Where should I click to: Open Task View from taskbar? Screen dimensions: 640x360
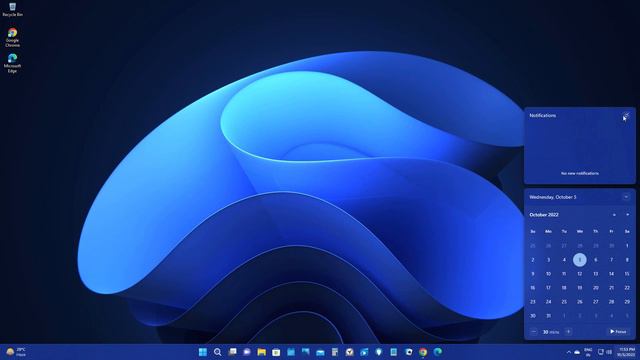point(232,352)
